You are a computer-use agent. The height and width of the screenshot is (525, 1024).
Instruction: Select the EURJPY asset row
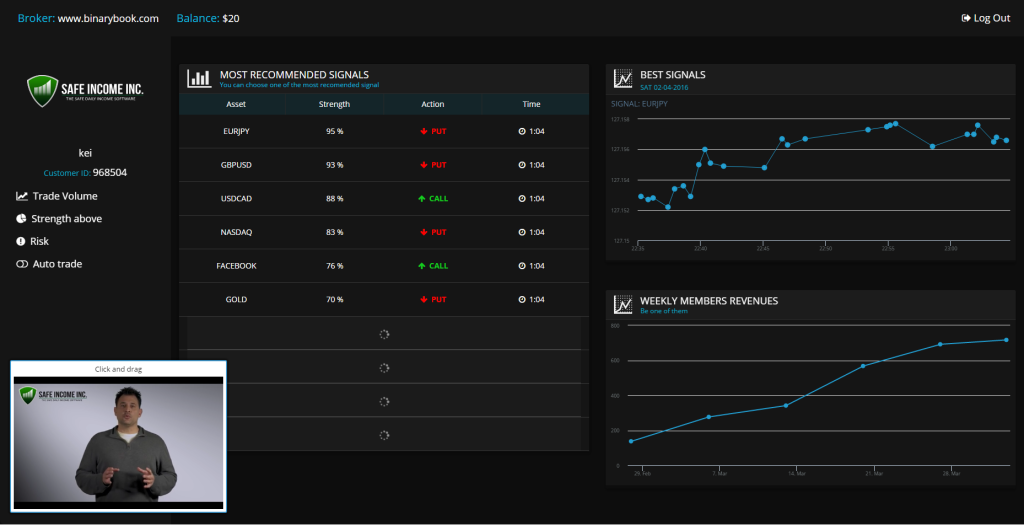(x=384, y=131)
